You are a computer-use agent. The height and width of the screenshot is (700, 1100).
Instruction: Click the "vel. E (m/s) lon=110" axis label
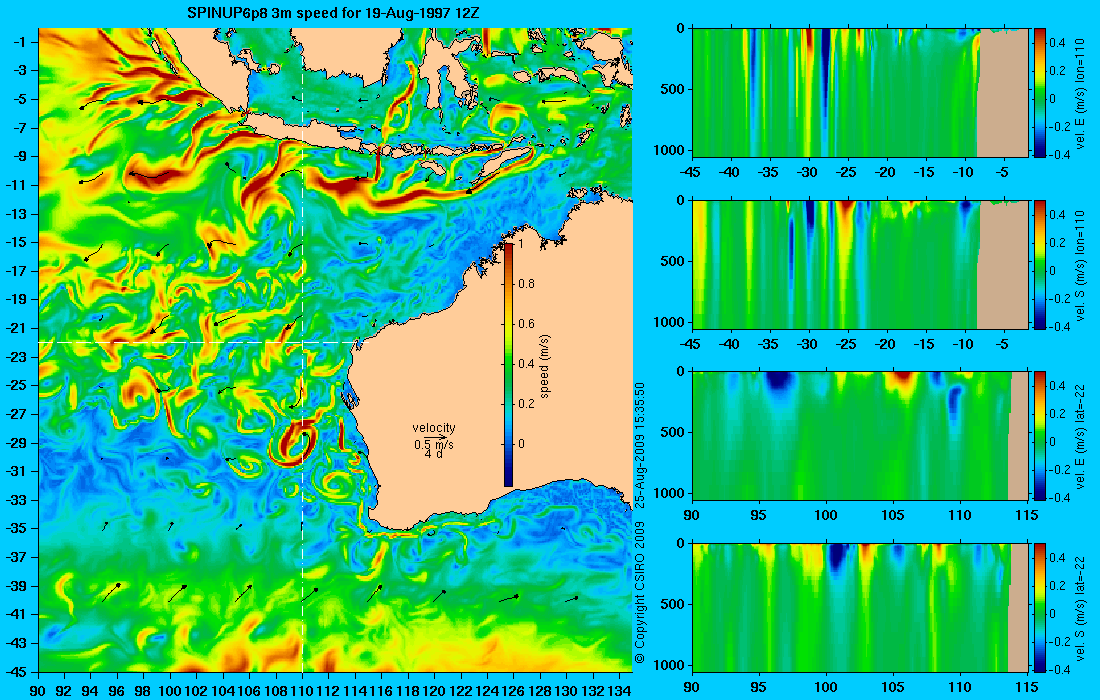[x=1080, y=93]
